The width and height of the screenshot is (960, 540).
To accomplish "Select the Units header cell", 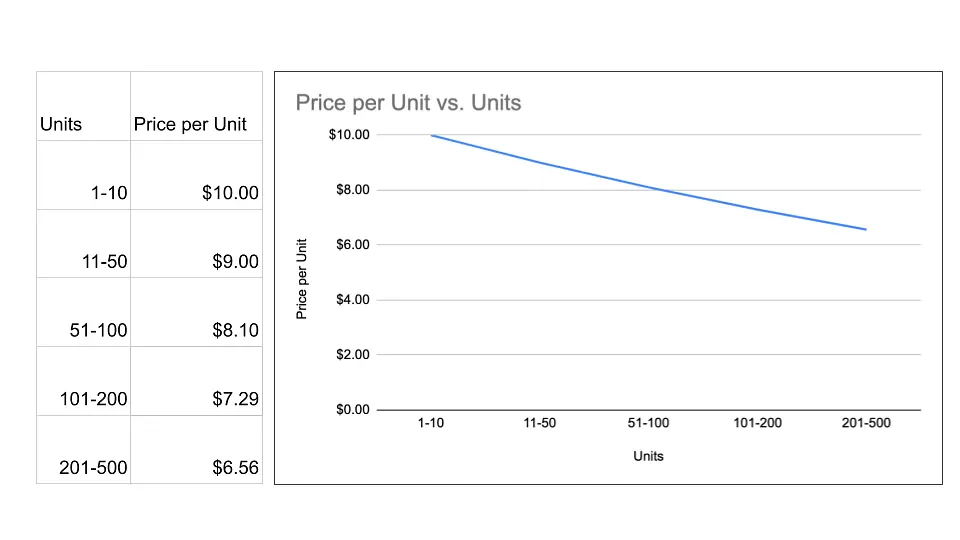I will [83, 106].
